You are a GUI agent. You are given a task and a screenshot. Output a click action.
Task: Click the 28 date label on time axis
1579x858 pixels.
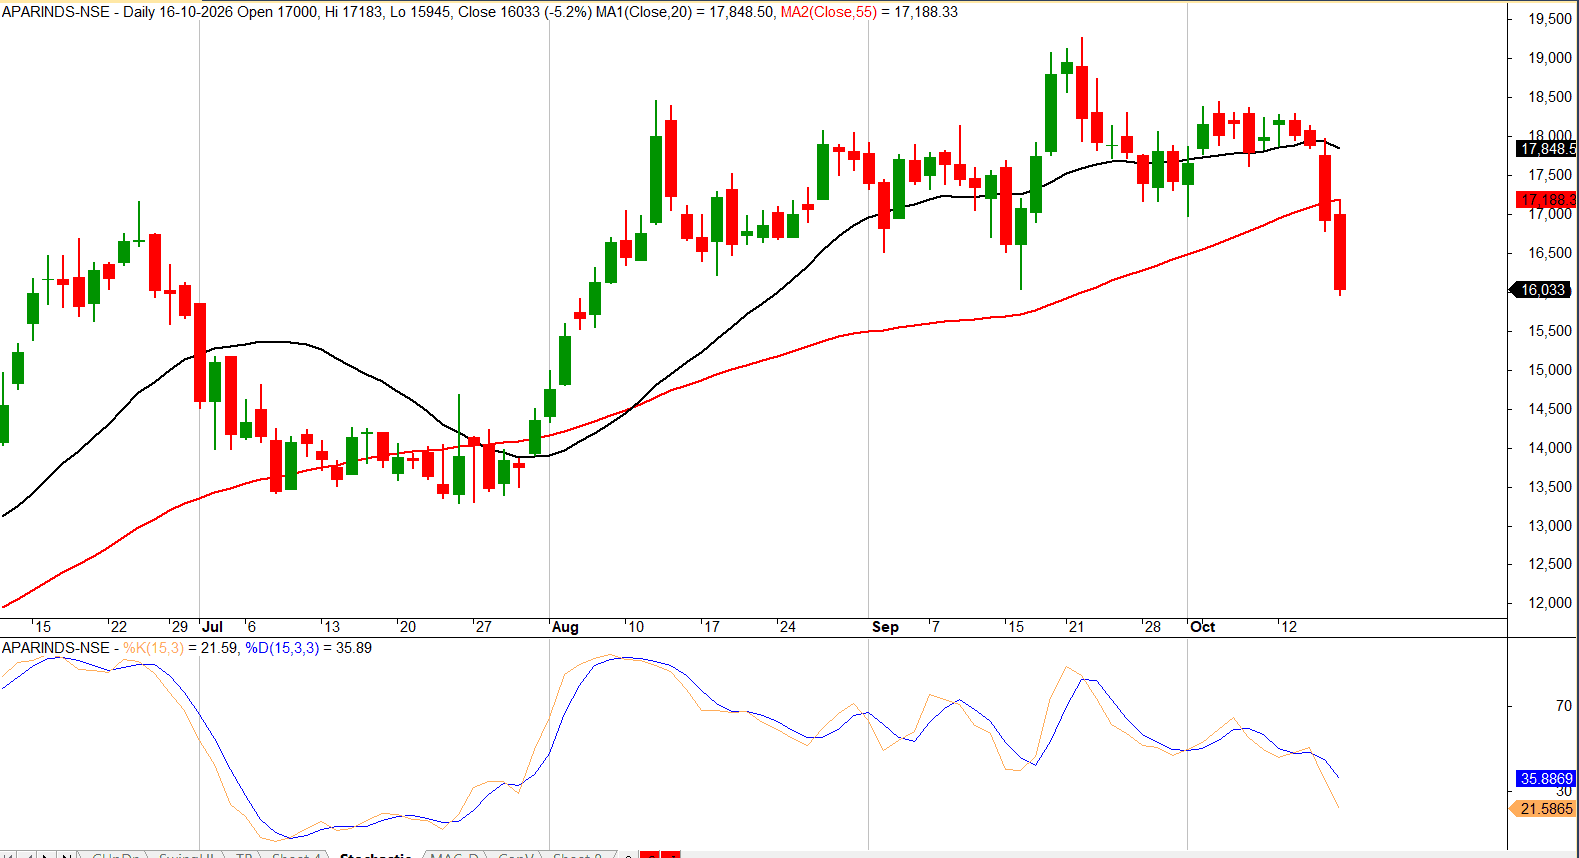1153,627
